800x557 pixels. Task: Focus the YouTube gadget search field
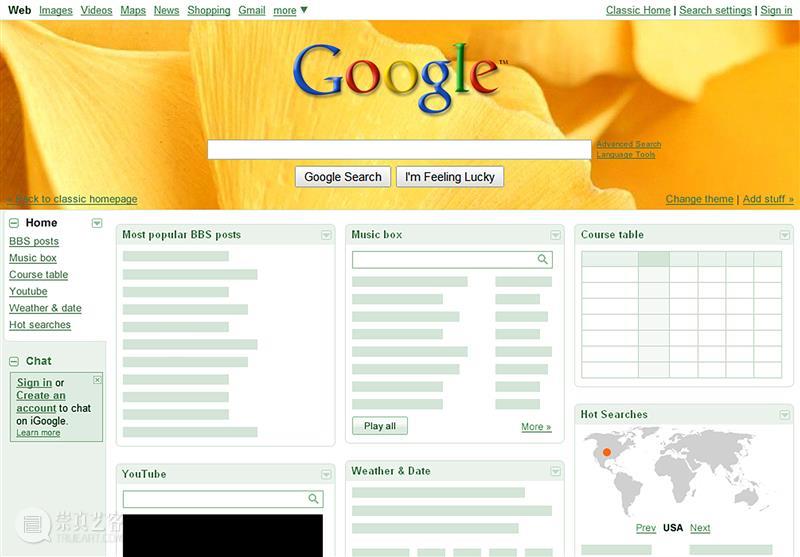pyautogui.click(x=223, y=499)
